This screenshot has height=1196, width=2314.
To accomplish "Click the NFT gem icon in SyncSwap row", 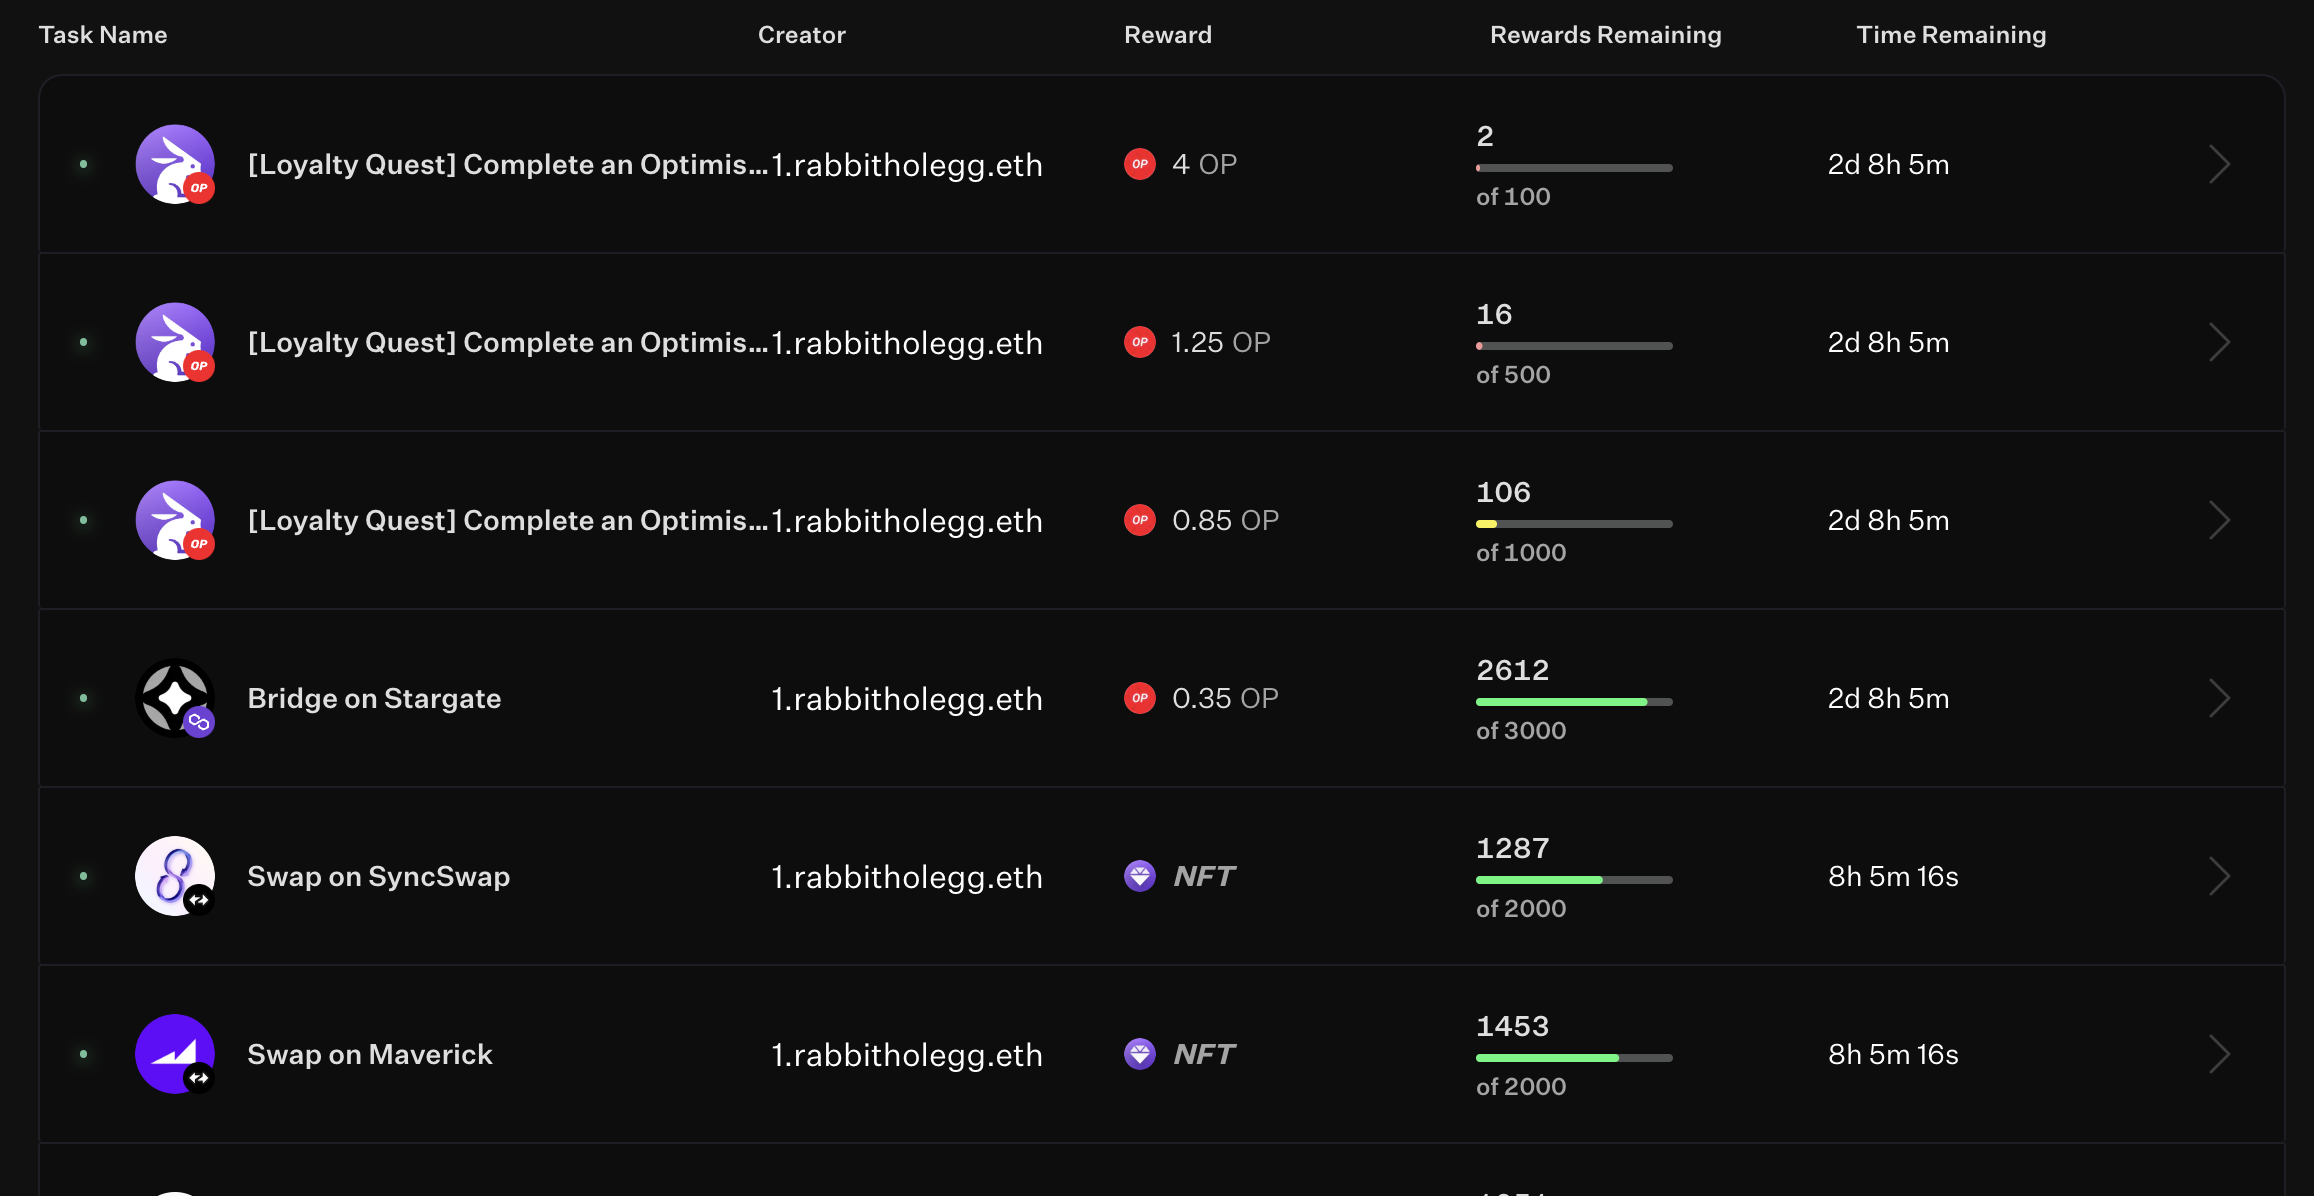I will coord(1140,876).
